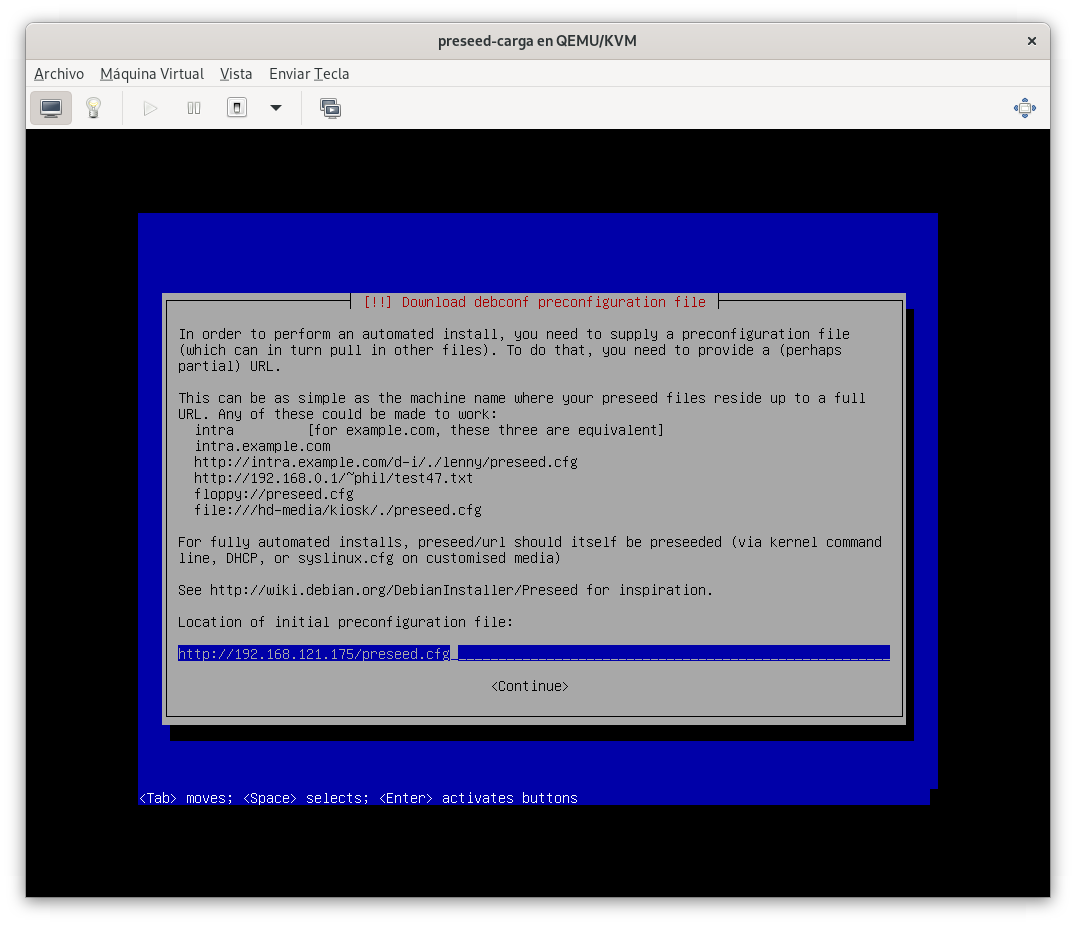The height and width of the screenshot is (926, 1076).
Task: Power on the virtual machine
Action: [x=150, y=108]
